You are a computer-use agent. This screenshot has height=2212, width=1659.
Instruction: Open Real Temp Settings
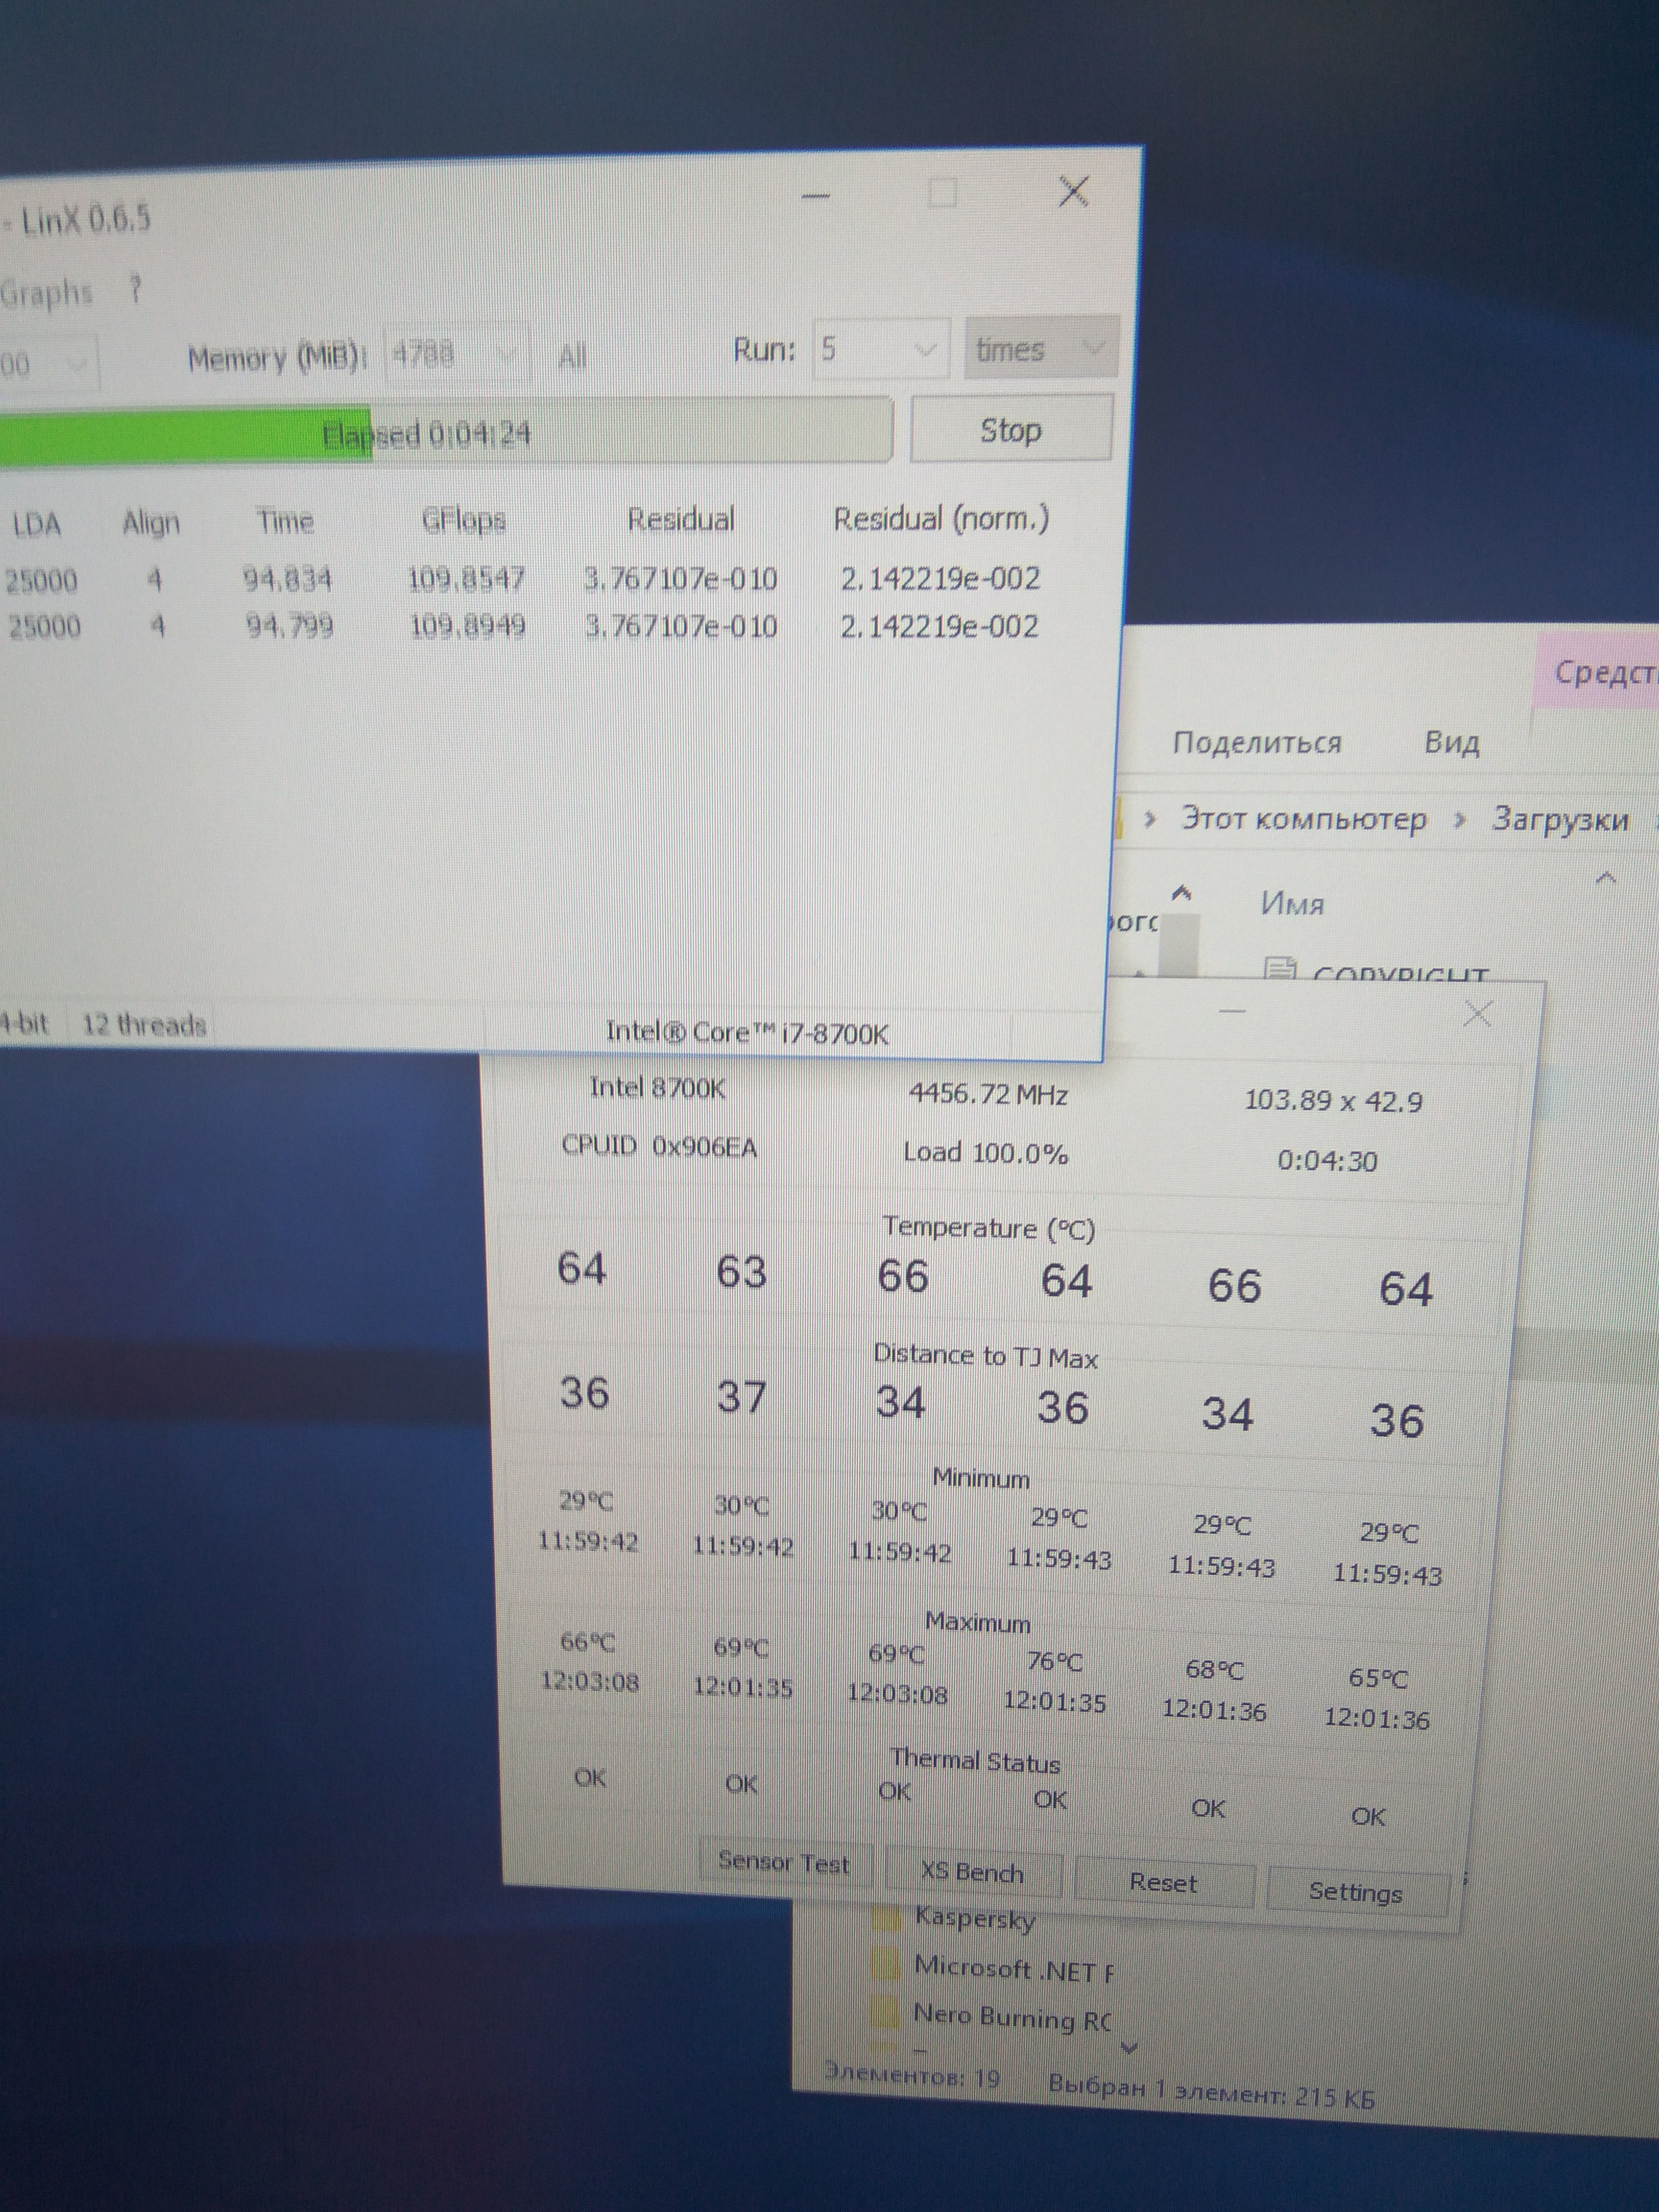tap(1355, 1892)
